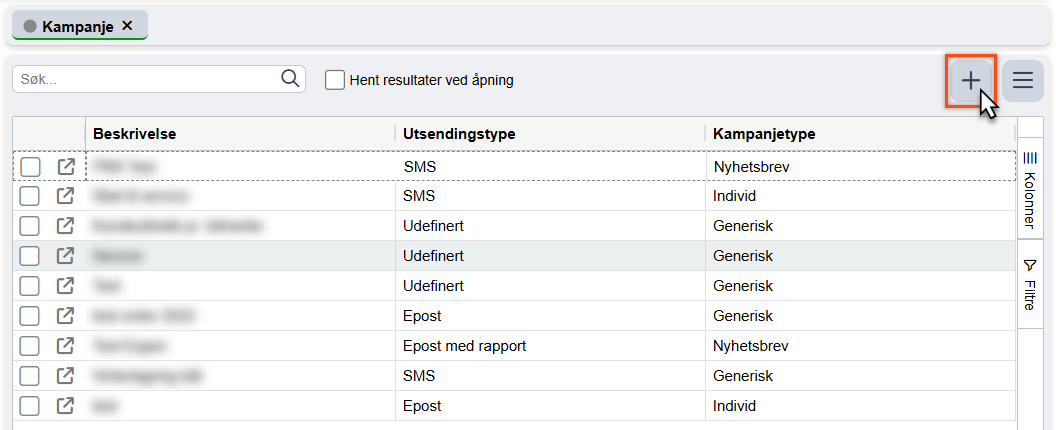1056x430 pixels.
Task: Open the SMS Individ row link icon
Action: pos(66,196)
